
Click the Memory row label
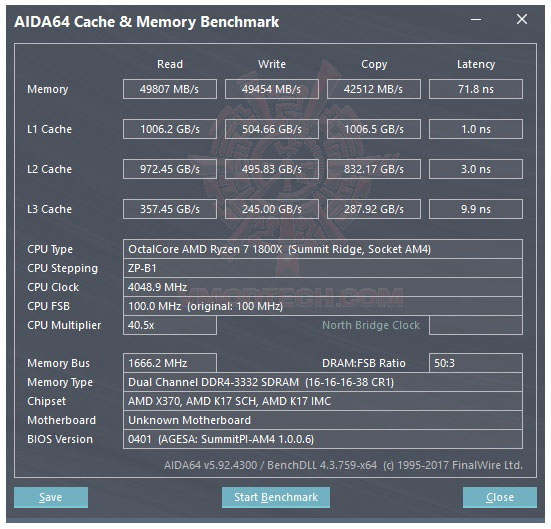tap(47, 89)
